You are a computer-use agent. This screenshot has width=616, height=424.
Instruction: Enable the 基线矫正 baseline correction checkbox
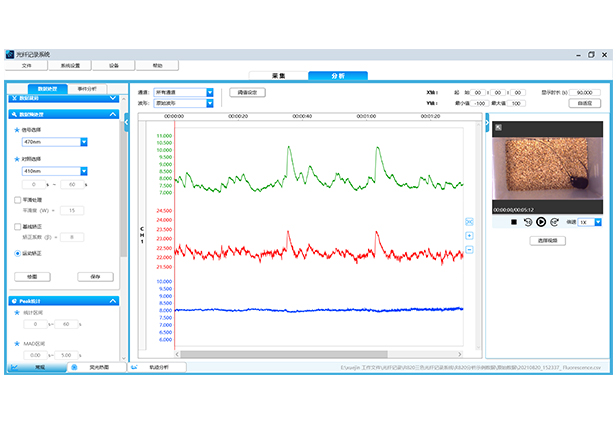[17, 227]
